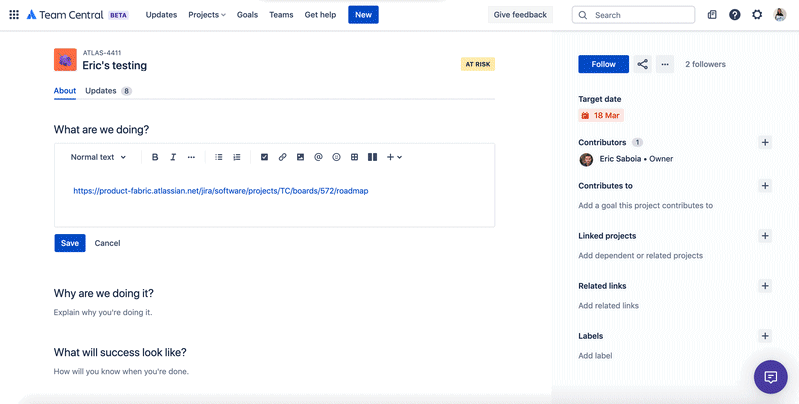Open the Normal text style dropdown
Viewport: 799px width, 404px height.
pyautogui.click(x=98, y=157)
